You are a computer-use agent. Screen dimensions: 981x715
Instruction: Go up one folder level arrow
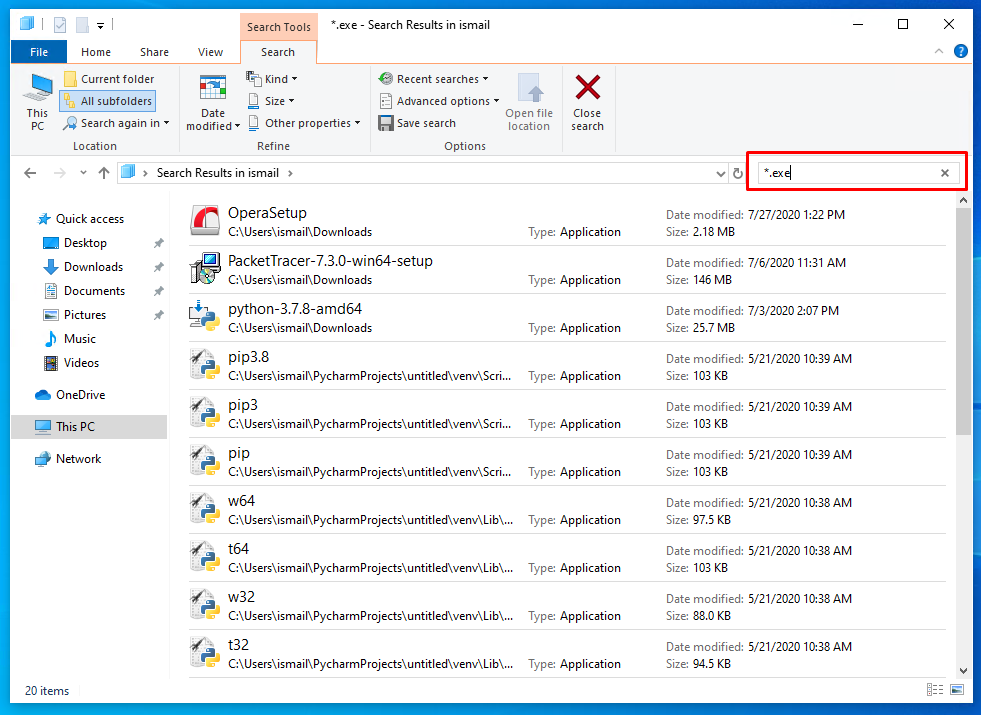[104, 173]
